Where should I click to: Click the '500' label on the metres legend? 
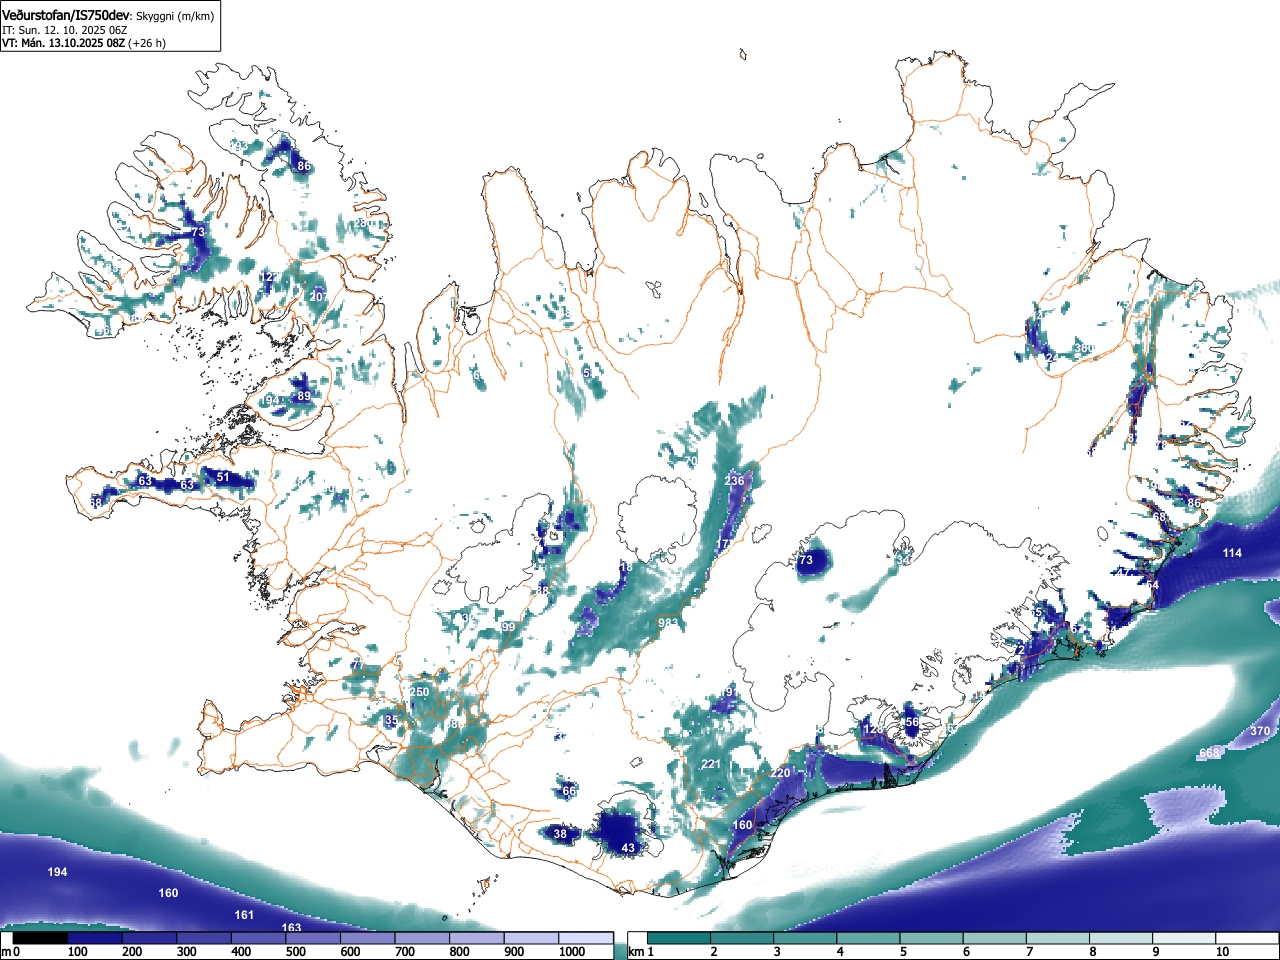point(295,952)
